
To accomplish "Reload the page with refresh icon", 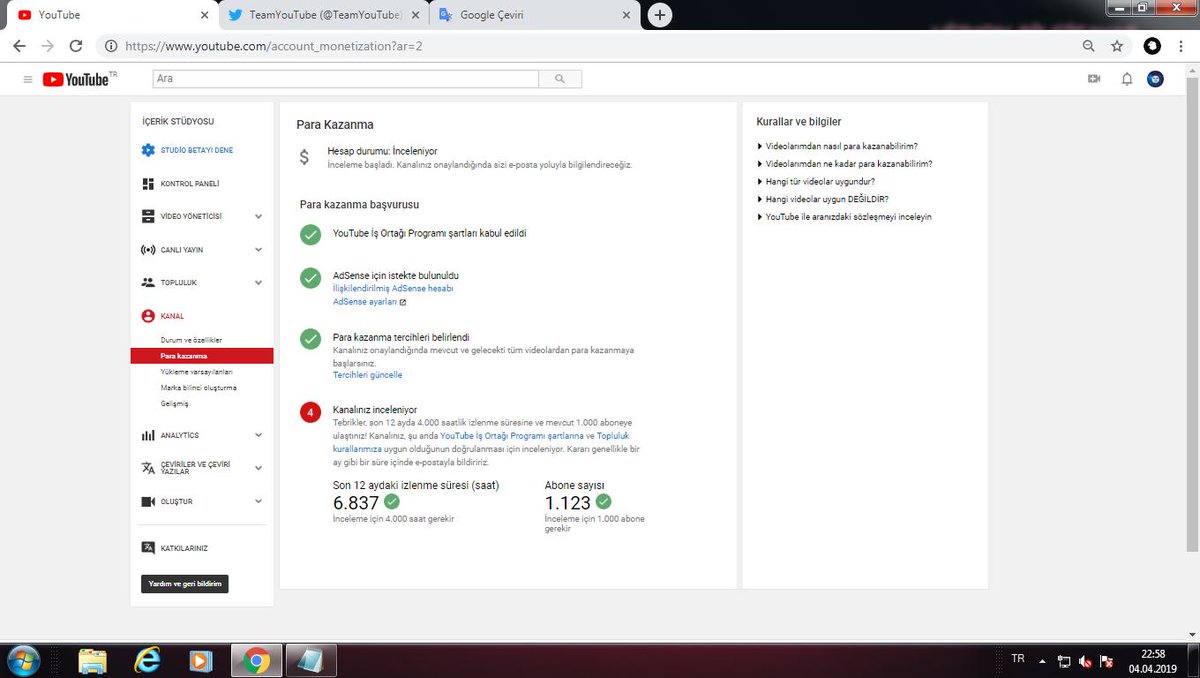I will click(76, 46).
